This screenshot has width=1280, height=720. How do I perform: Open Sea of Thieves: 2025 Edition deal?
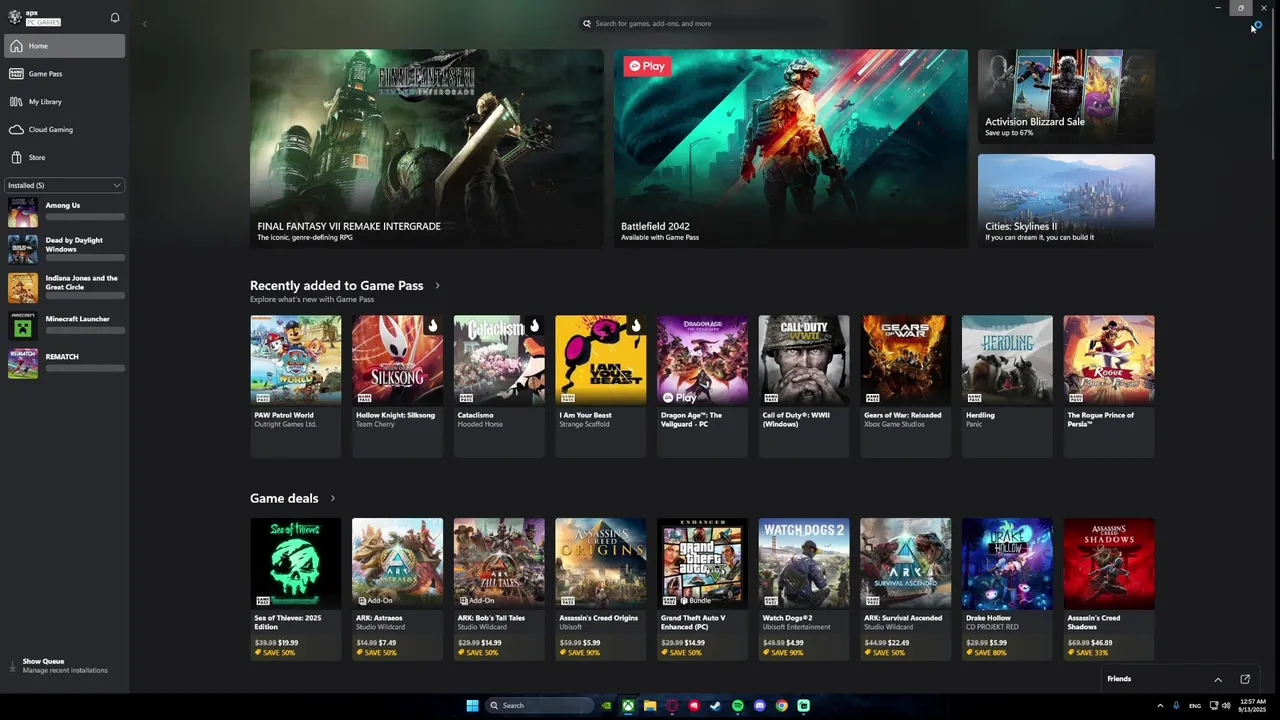295,589
